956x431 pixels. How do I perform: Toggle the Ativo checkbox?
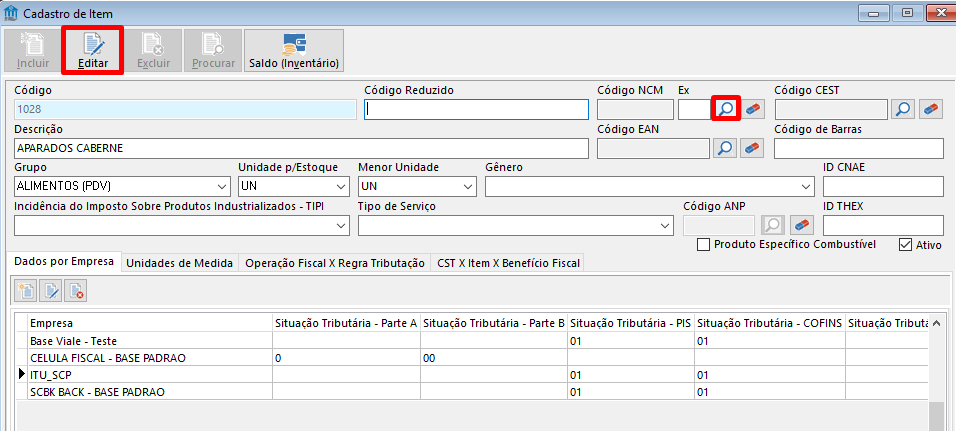coord(905,244)
